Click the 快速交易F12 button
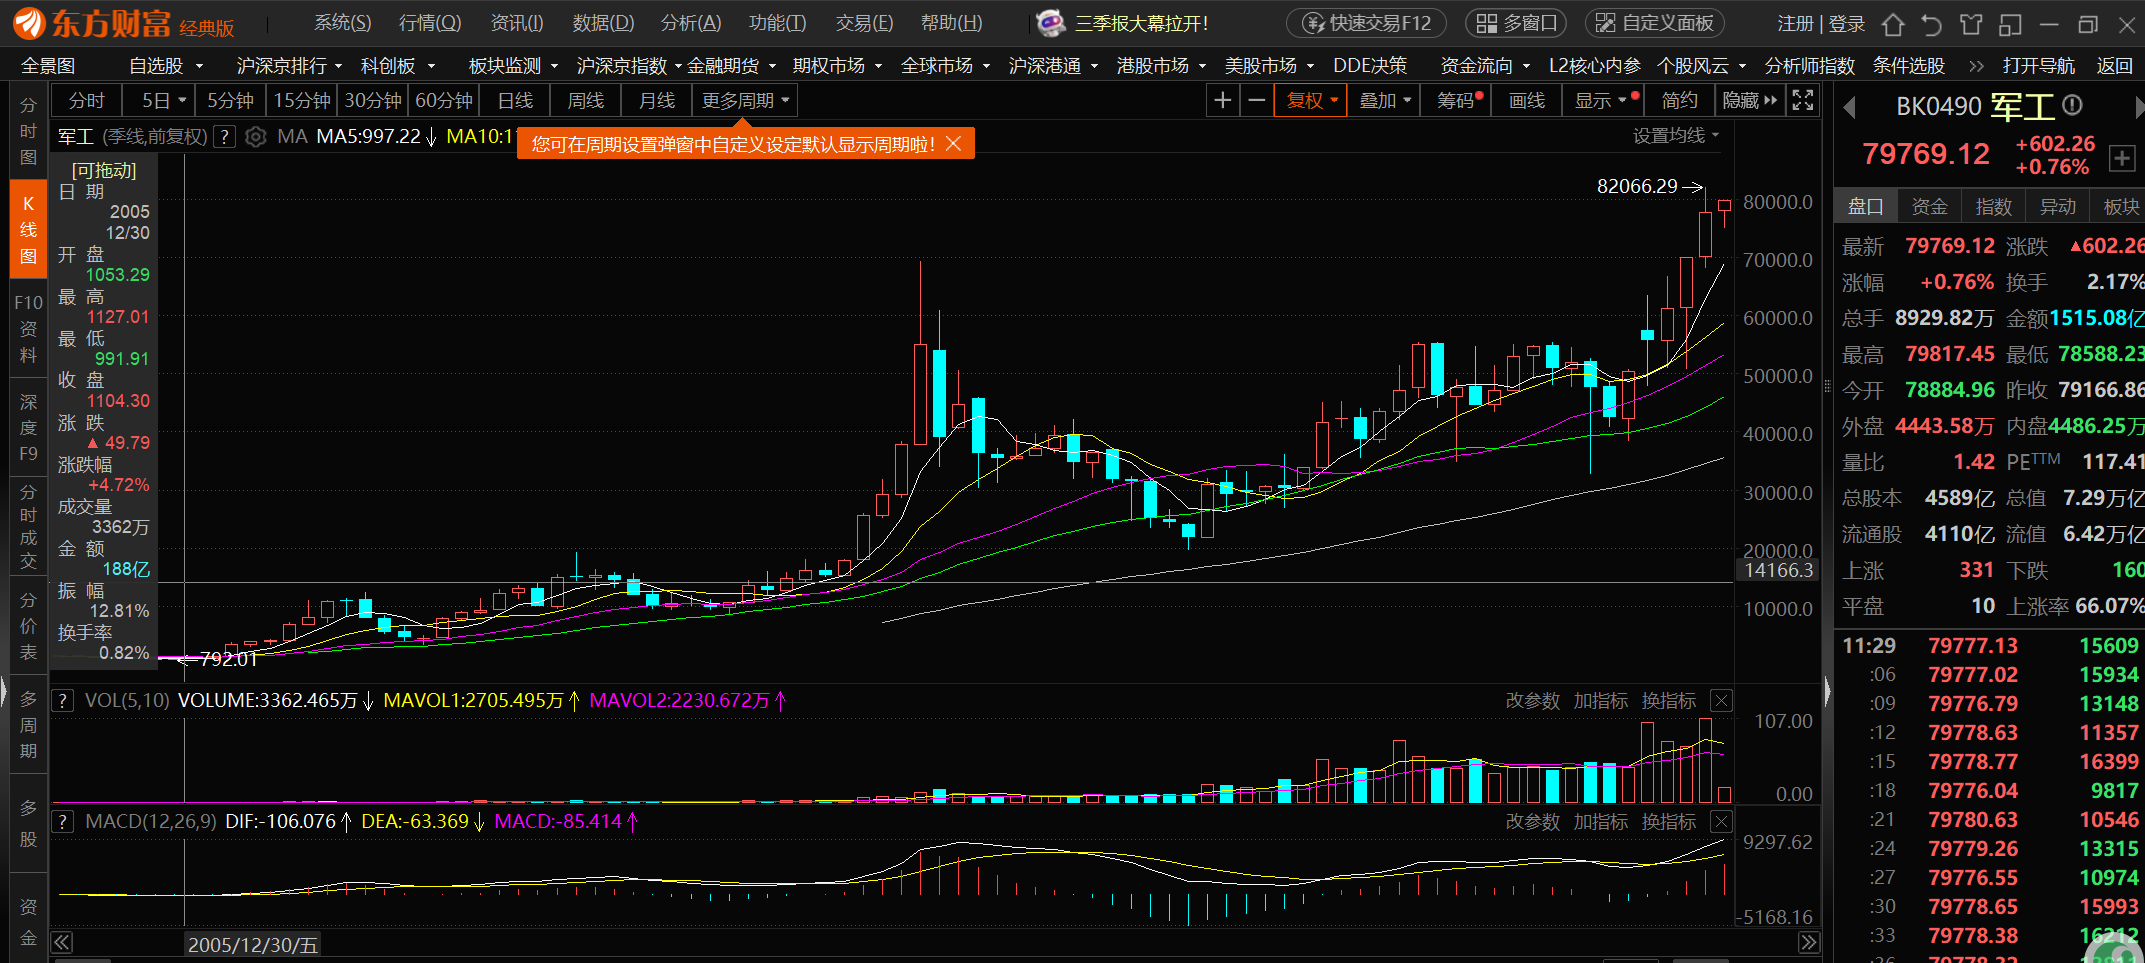This screenshot has height=963, width=2145. [x=1368, y=23]
